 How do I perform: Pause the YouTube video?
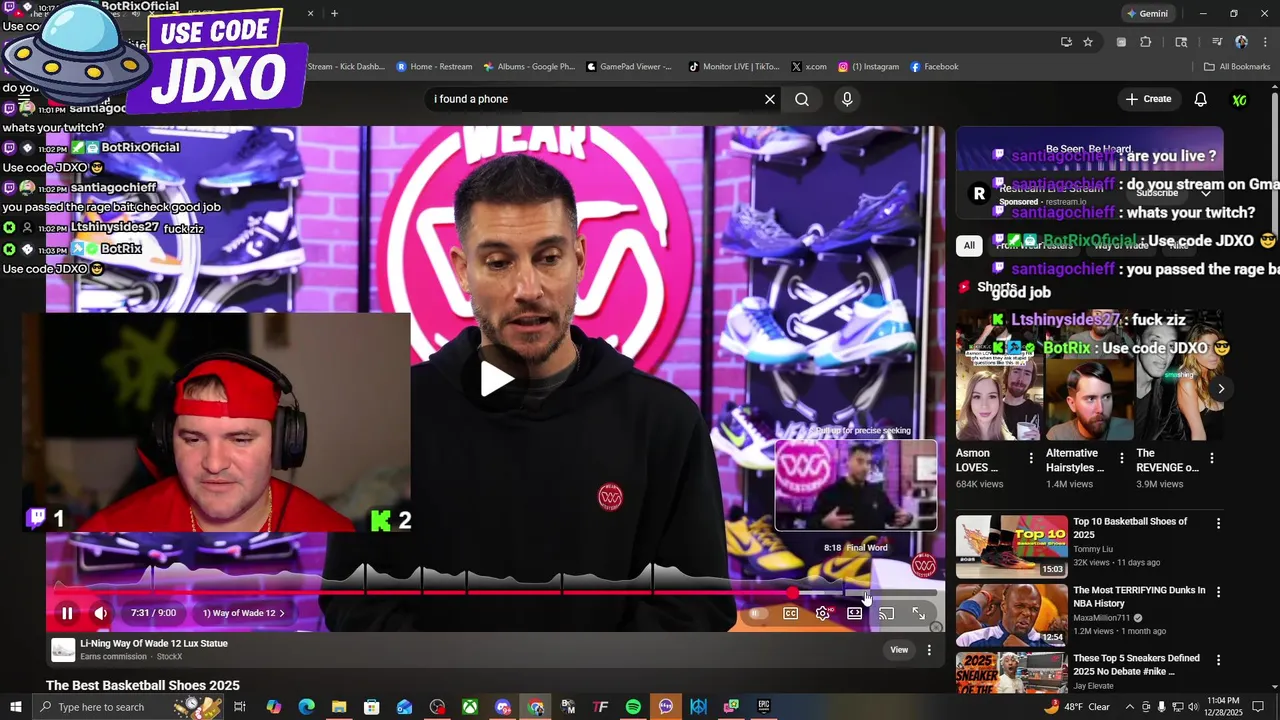point(67,613)
